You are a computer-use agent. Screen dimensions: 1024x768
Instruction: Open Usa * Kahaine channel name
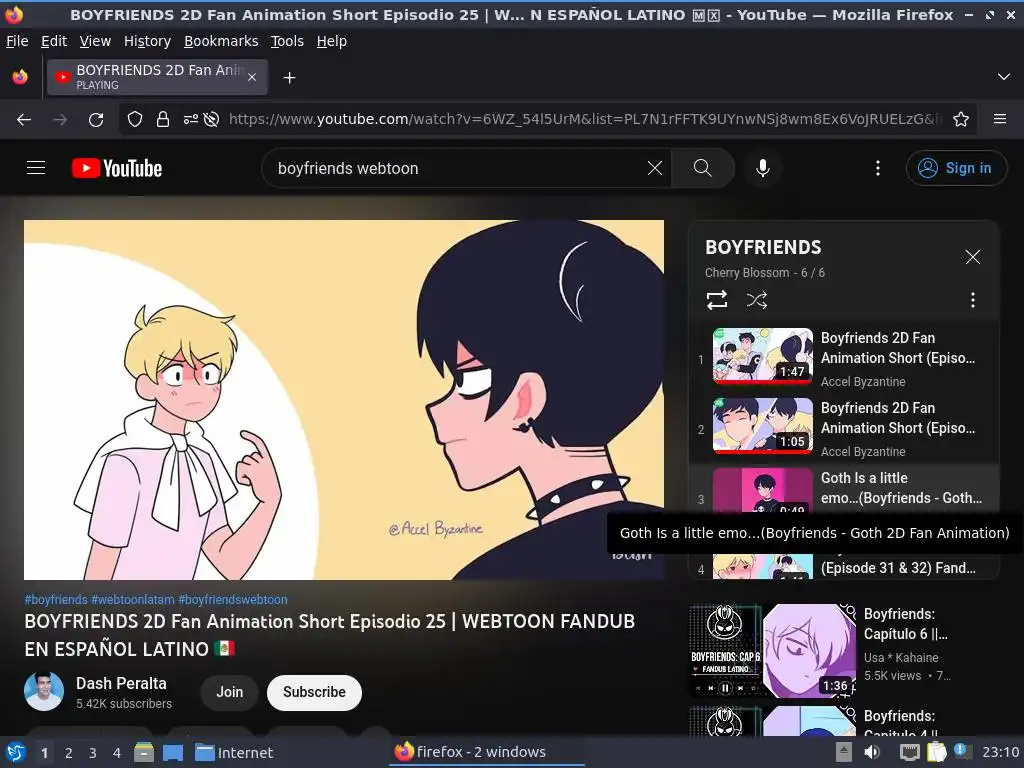(901, 658)
